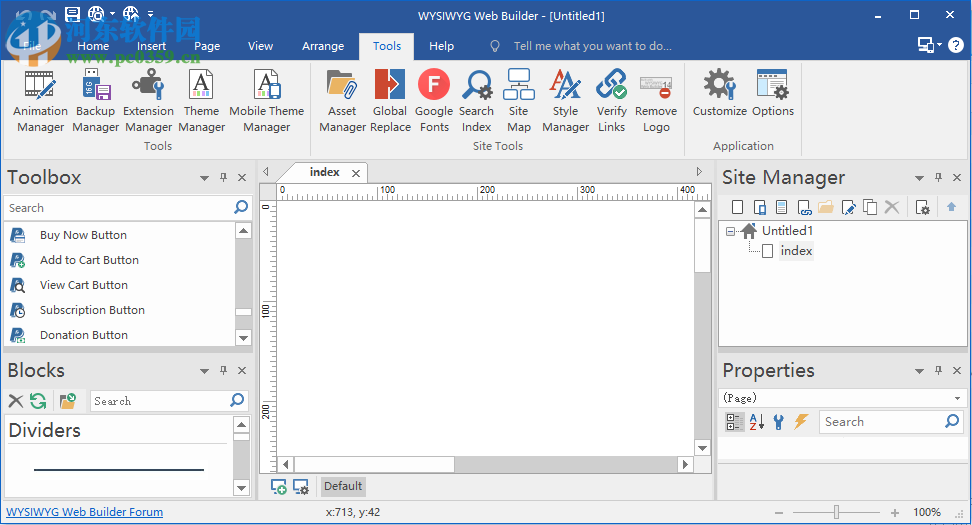
Task: Open the Theme Manager tool
Action: pos(201,101)
